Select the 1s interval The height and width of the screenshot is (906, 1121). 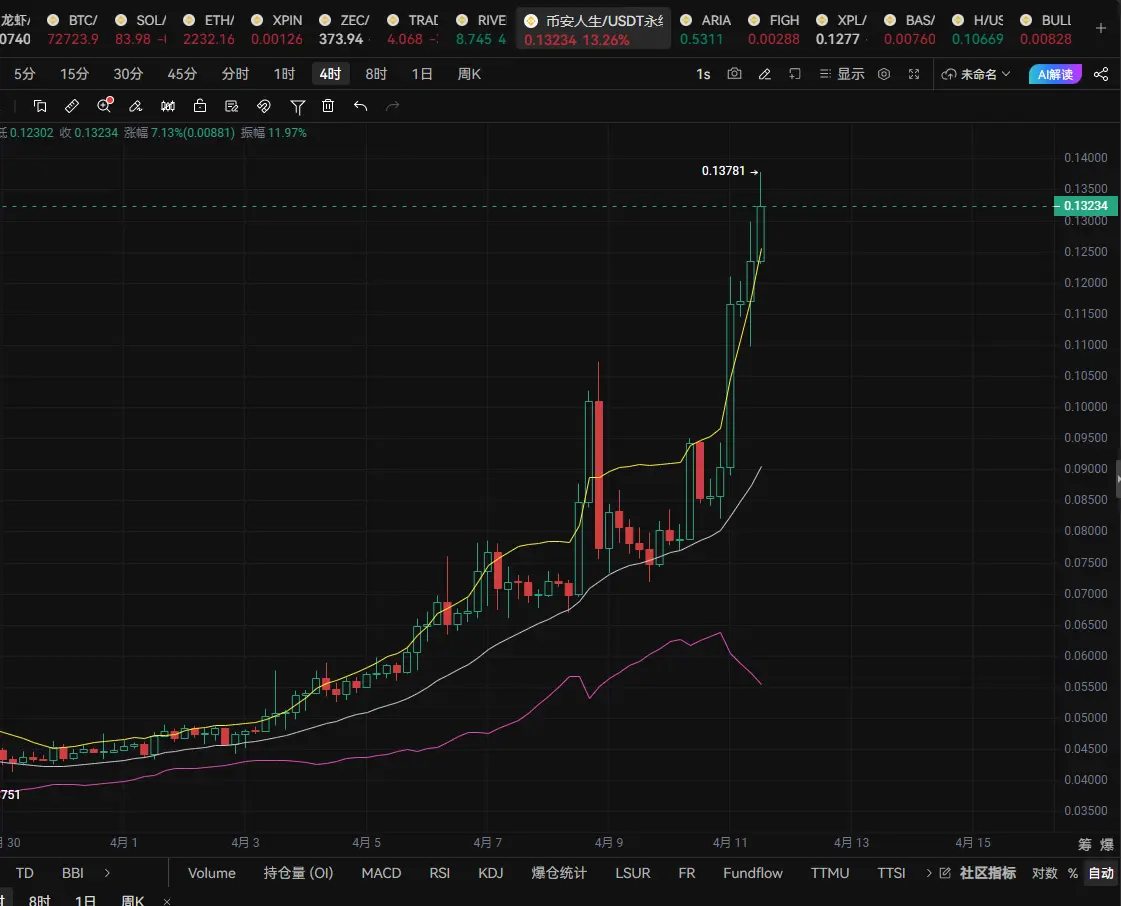(x=703, y=74)
